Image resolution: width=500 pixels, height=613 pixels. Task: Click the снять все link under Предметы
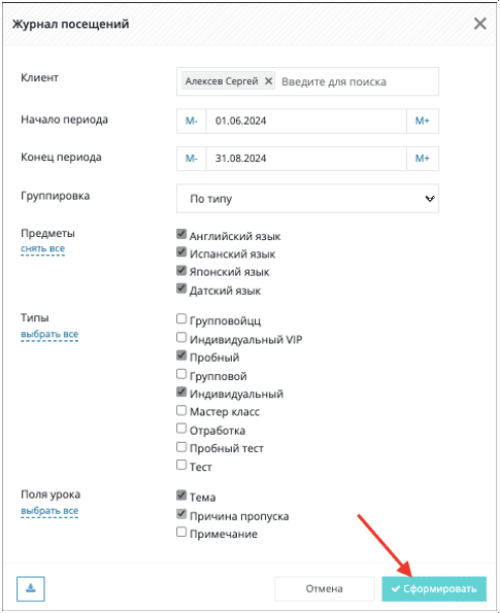pos(43,249)
